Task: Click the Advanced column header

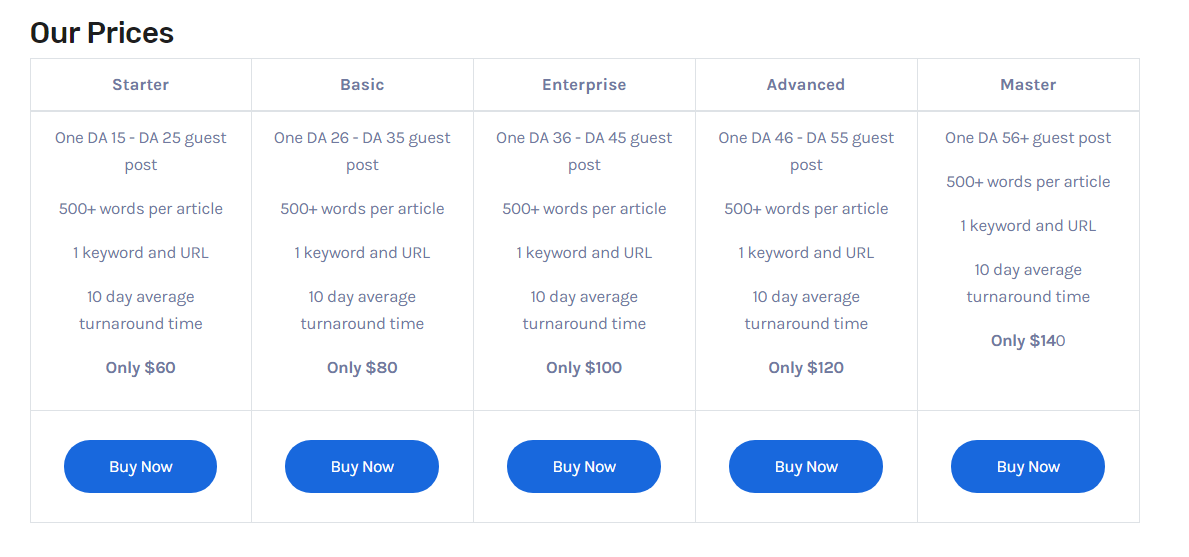Action: tap(806, 85)
